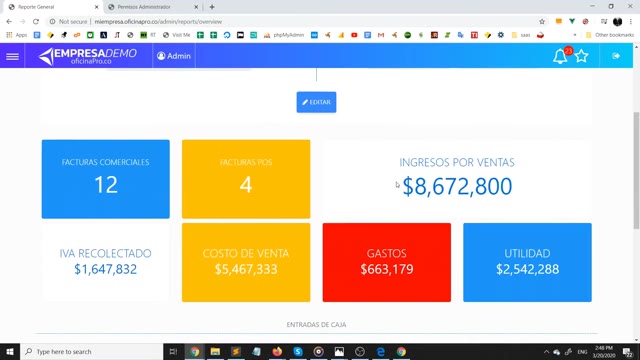Click the favorites star icon in header
640x360 pixels.
[581, 56]
